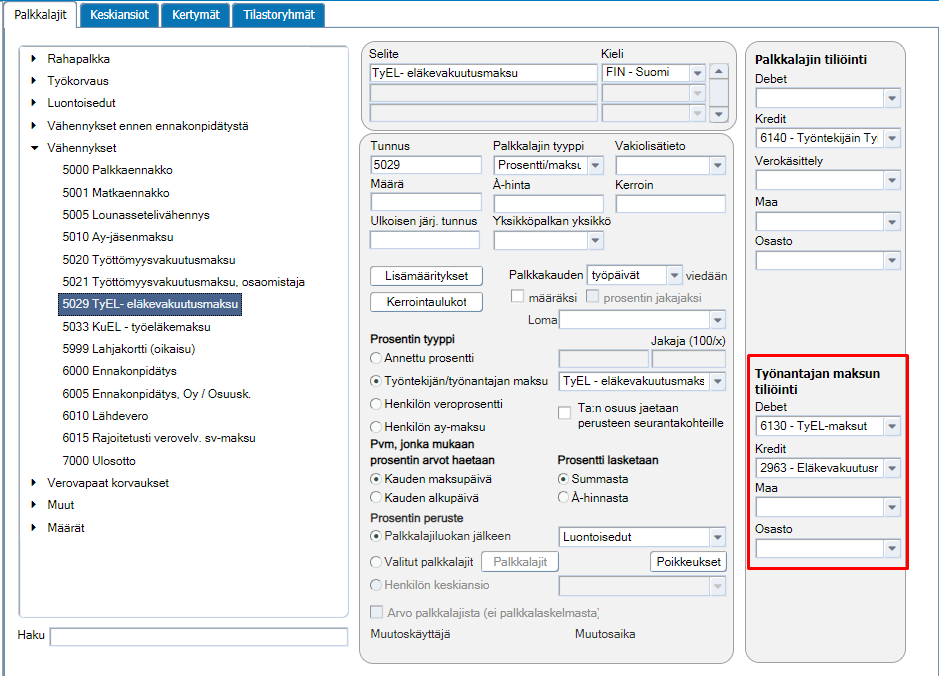Click the Tunnus field with 5029
The width and height of the screenshot is (939, 676).
click(x=426, y=165)
